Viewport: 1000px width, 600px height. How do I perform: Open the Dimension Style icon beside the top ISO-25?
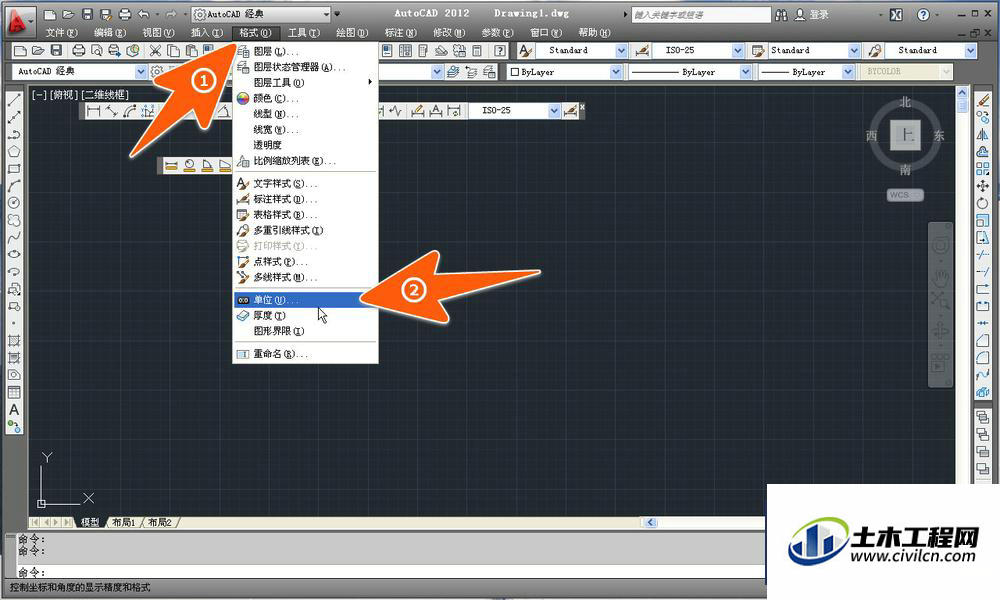point(642,50)
